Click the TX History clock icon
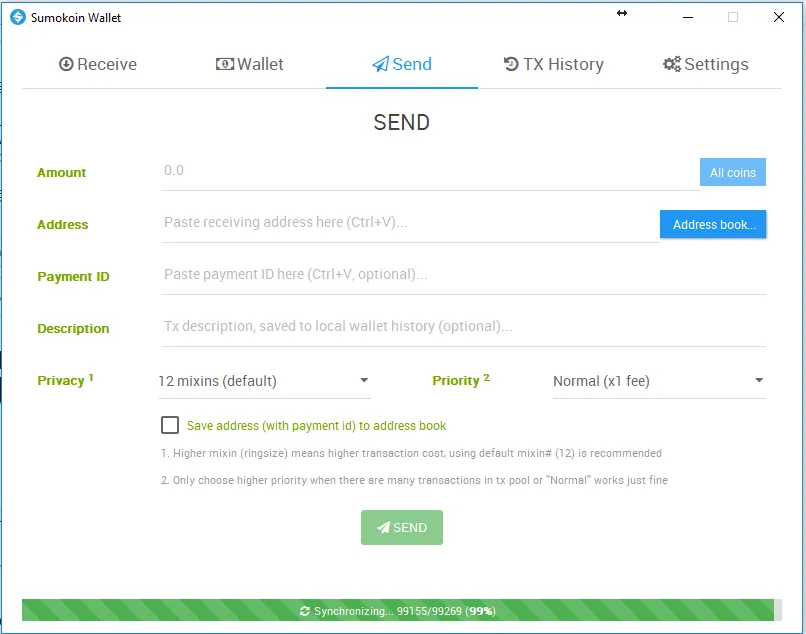The image size is (806, 634). click(511, 64)
